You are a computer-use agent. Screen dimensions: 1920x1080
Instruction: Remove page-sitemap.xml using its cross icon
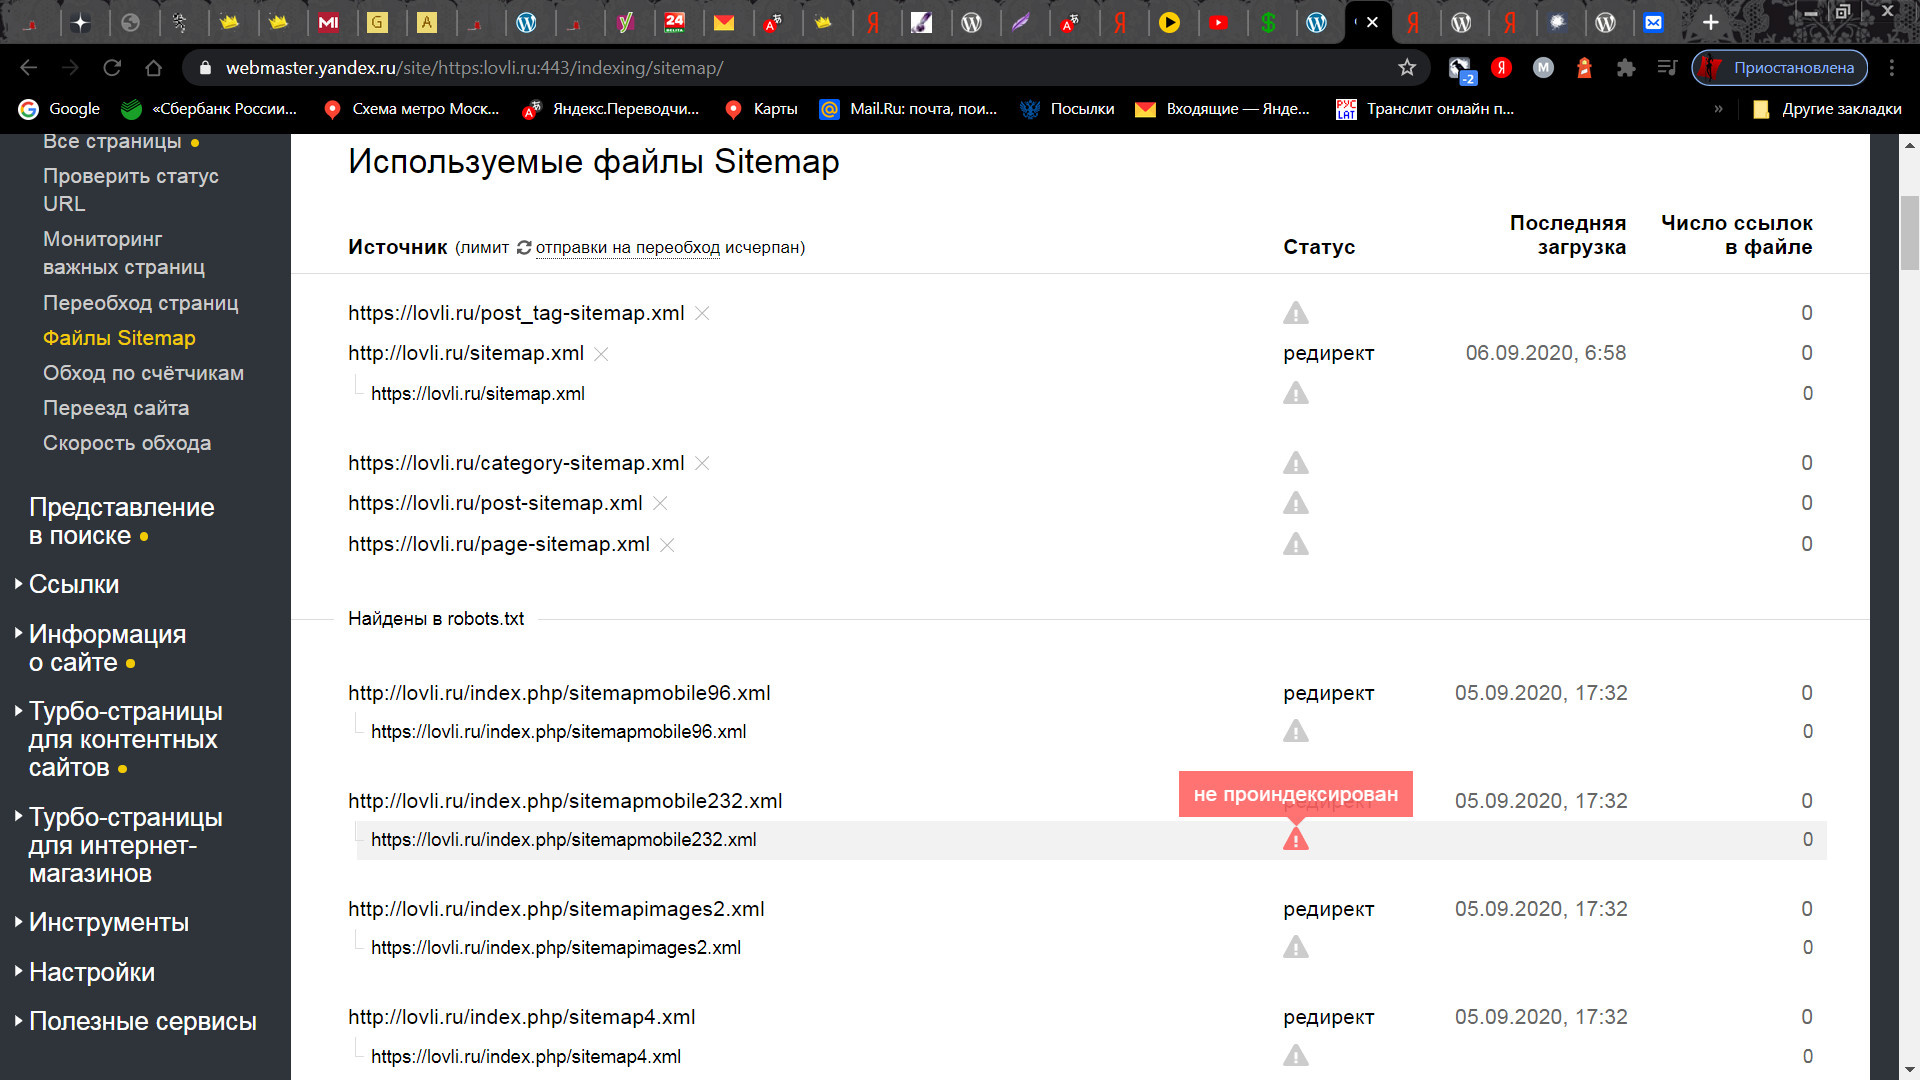(667, 544)
